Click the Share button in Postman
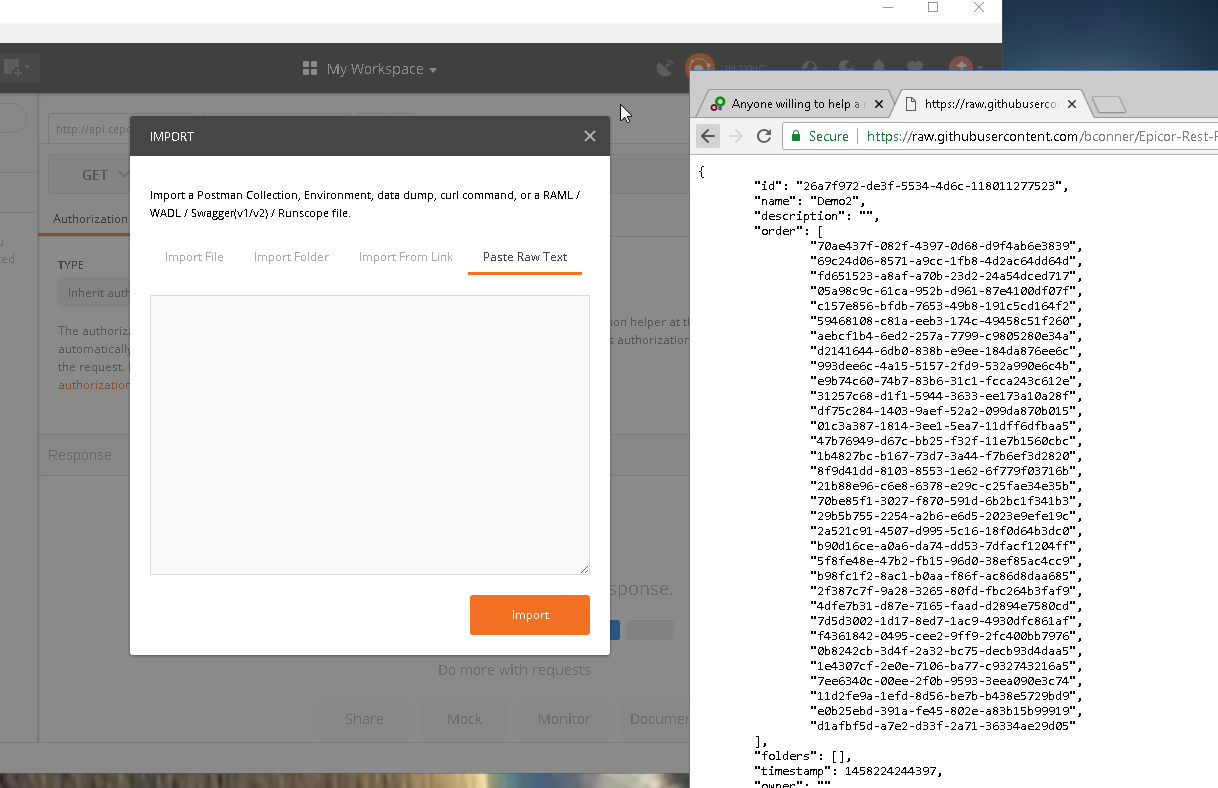The width and height of the screenshot is (1218, 788). point(364,718)
